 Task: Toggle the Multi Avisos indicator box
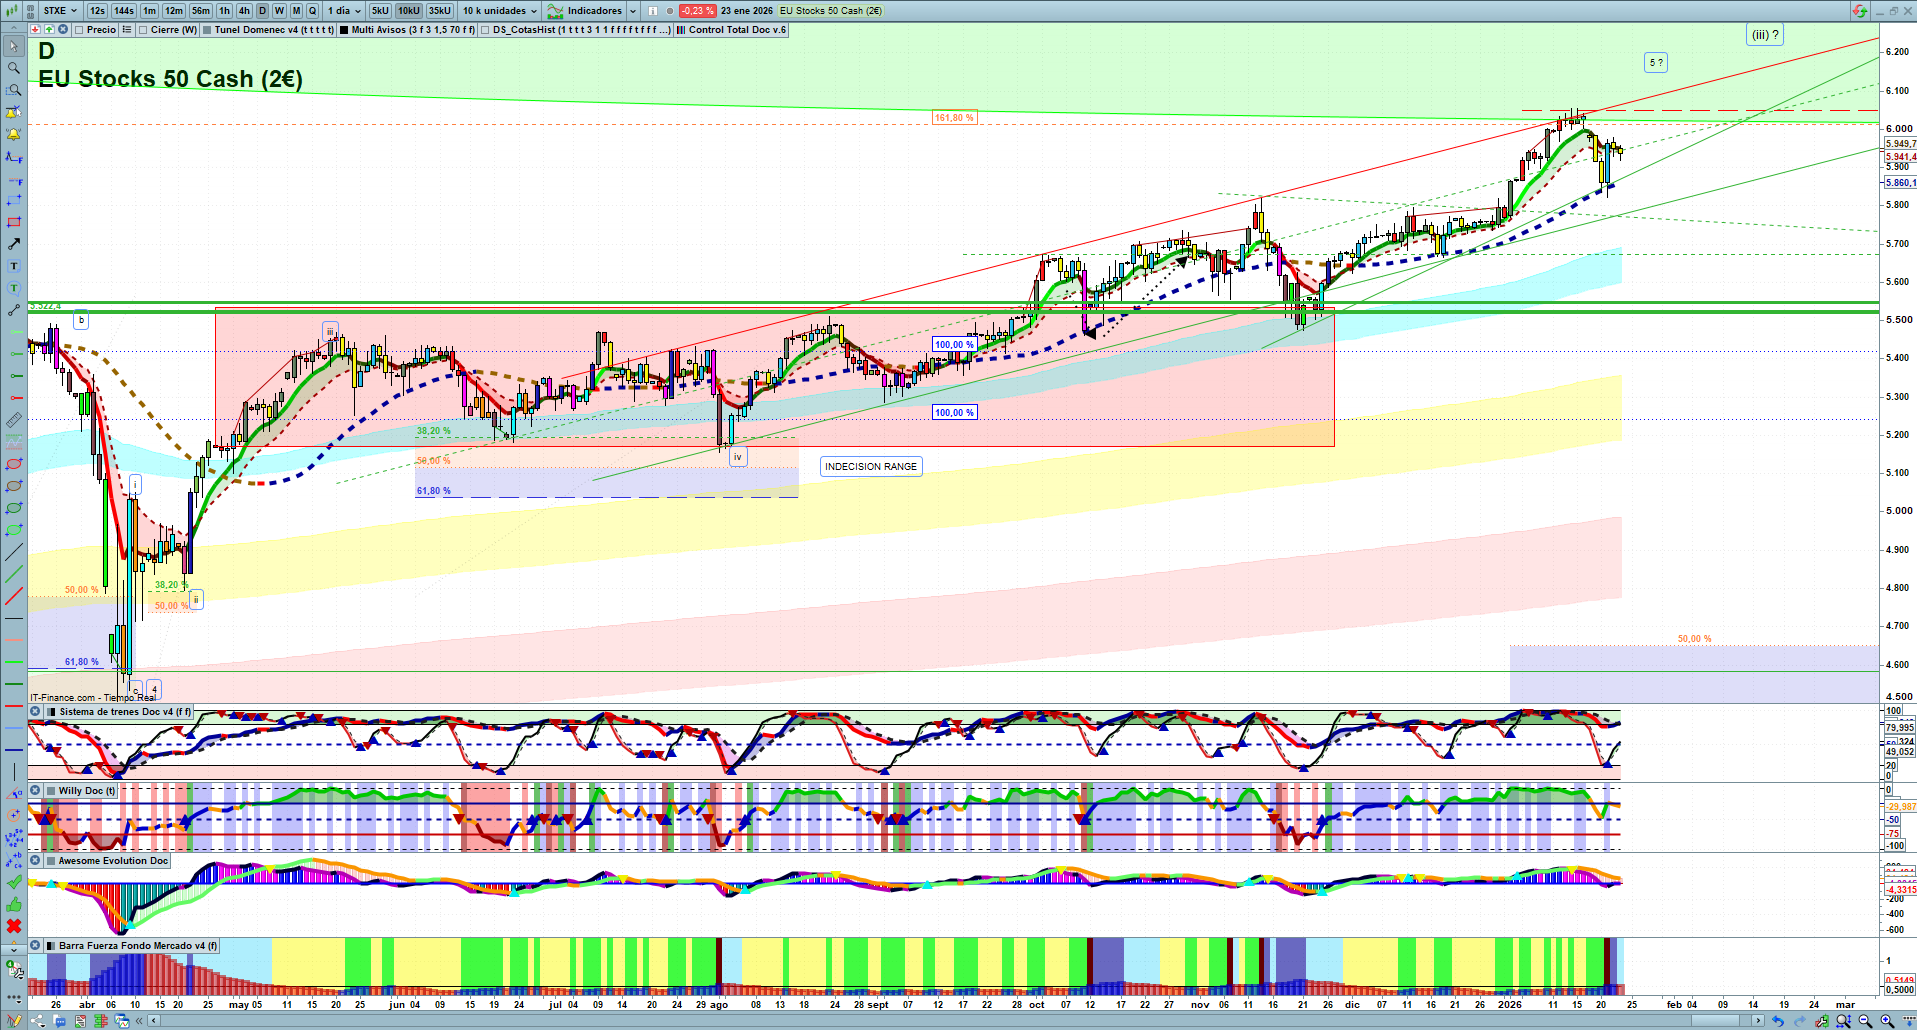tap(344, 30)
